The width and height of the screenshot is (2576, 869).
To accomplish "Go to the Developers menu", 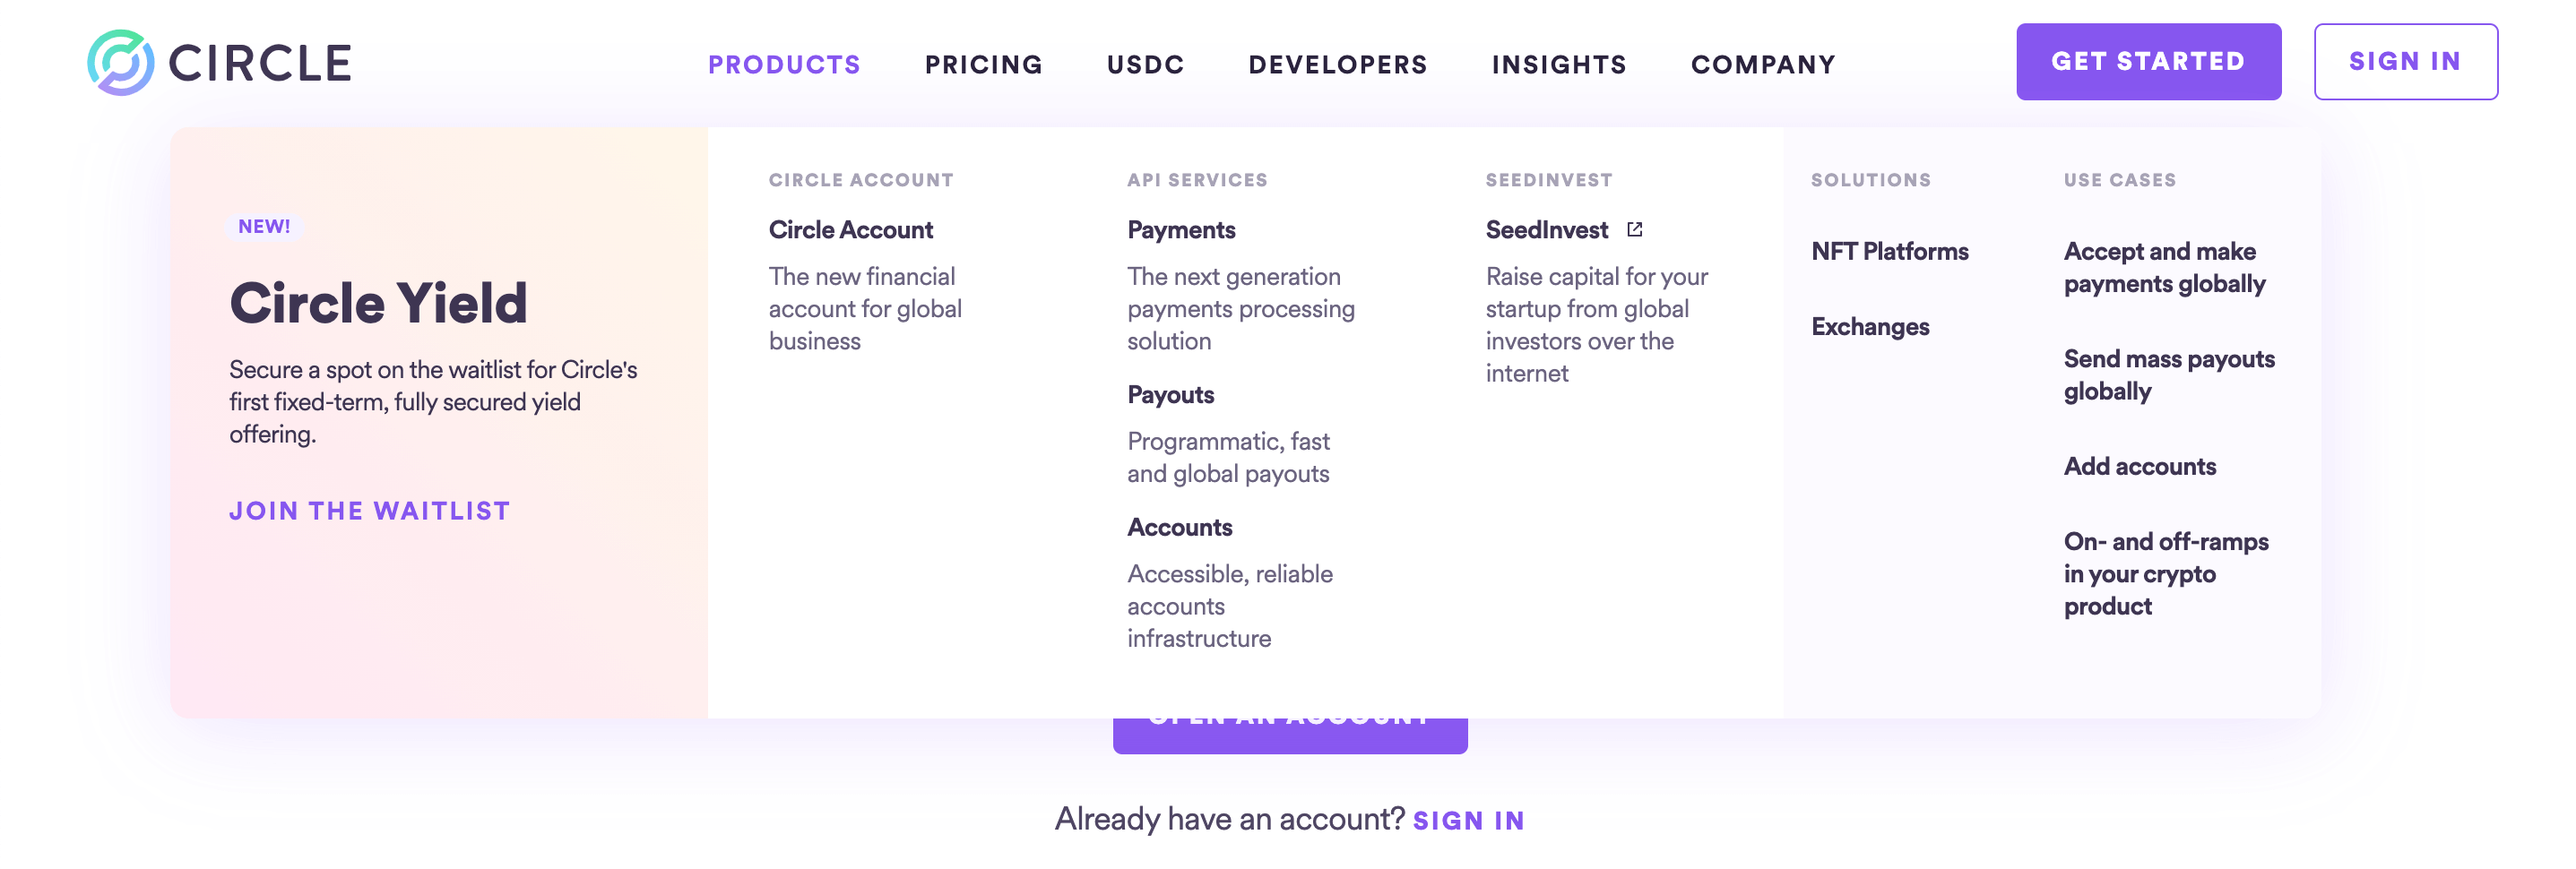I will 1337,63.
